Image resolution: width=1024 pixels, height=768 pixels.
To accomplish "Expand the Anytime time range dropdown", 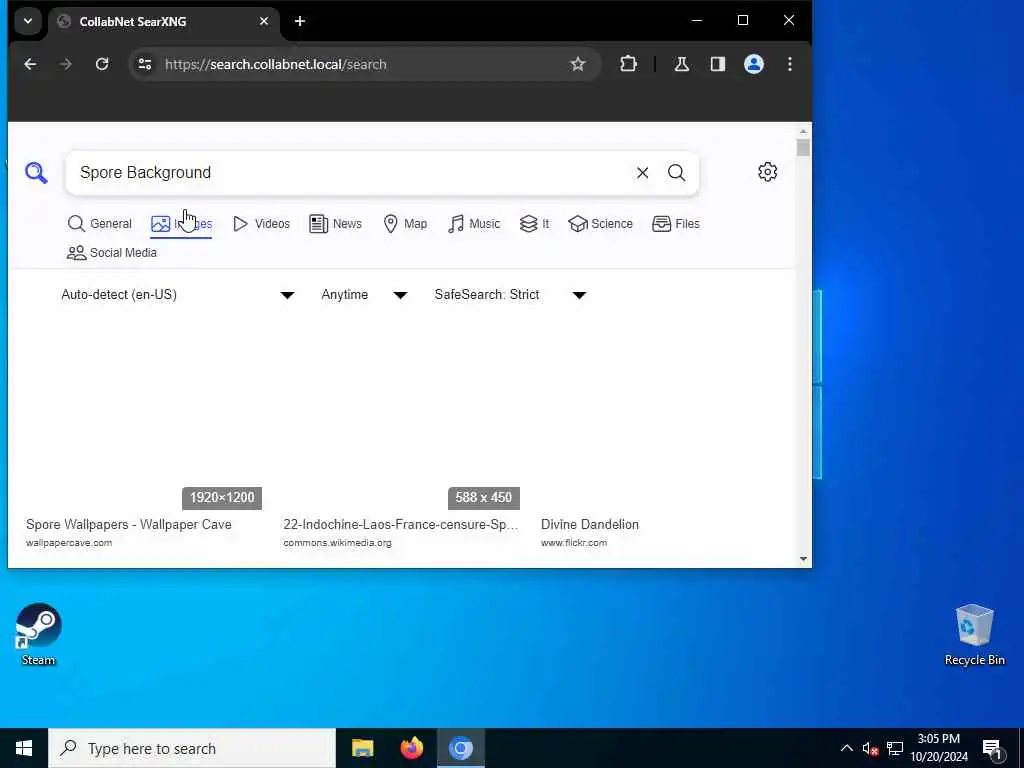I will coord(364,295).
